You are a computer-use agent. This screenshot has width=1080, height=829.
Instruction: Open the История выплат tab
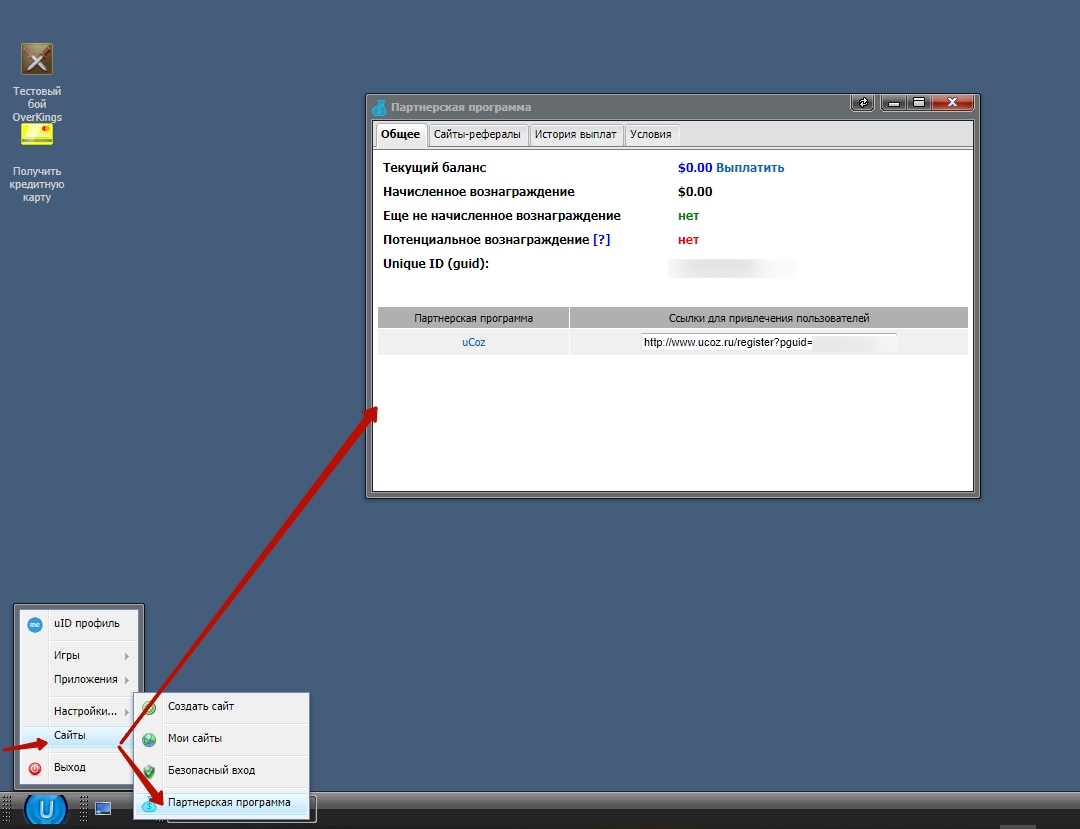click(575, 135)
